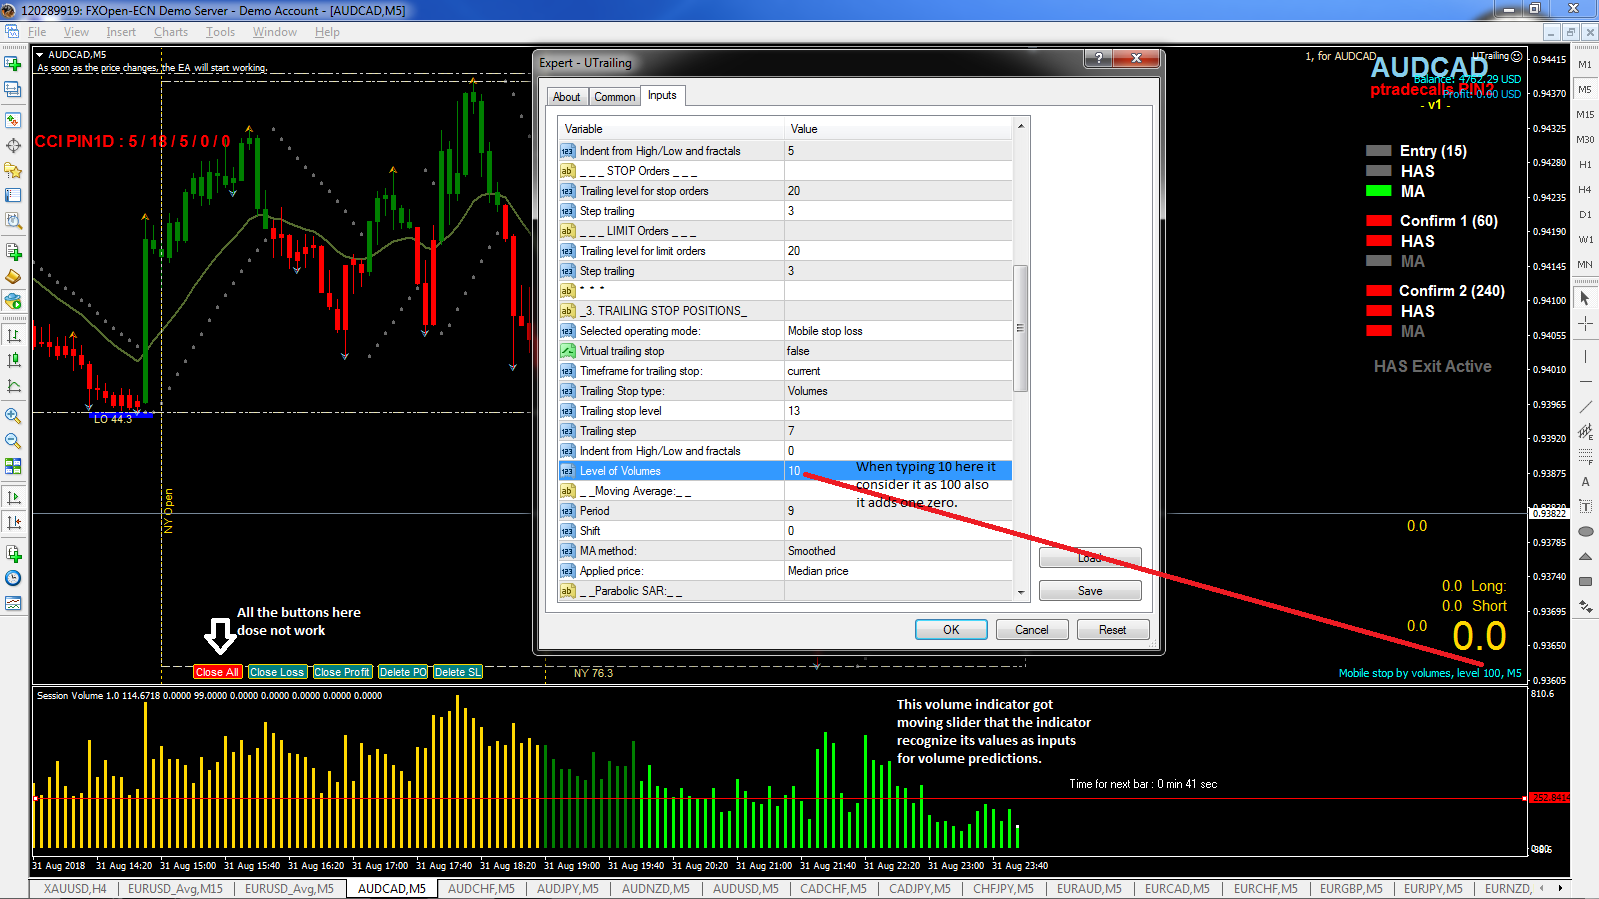
Task: Reset the expert input values
Action: (1113, 630)
